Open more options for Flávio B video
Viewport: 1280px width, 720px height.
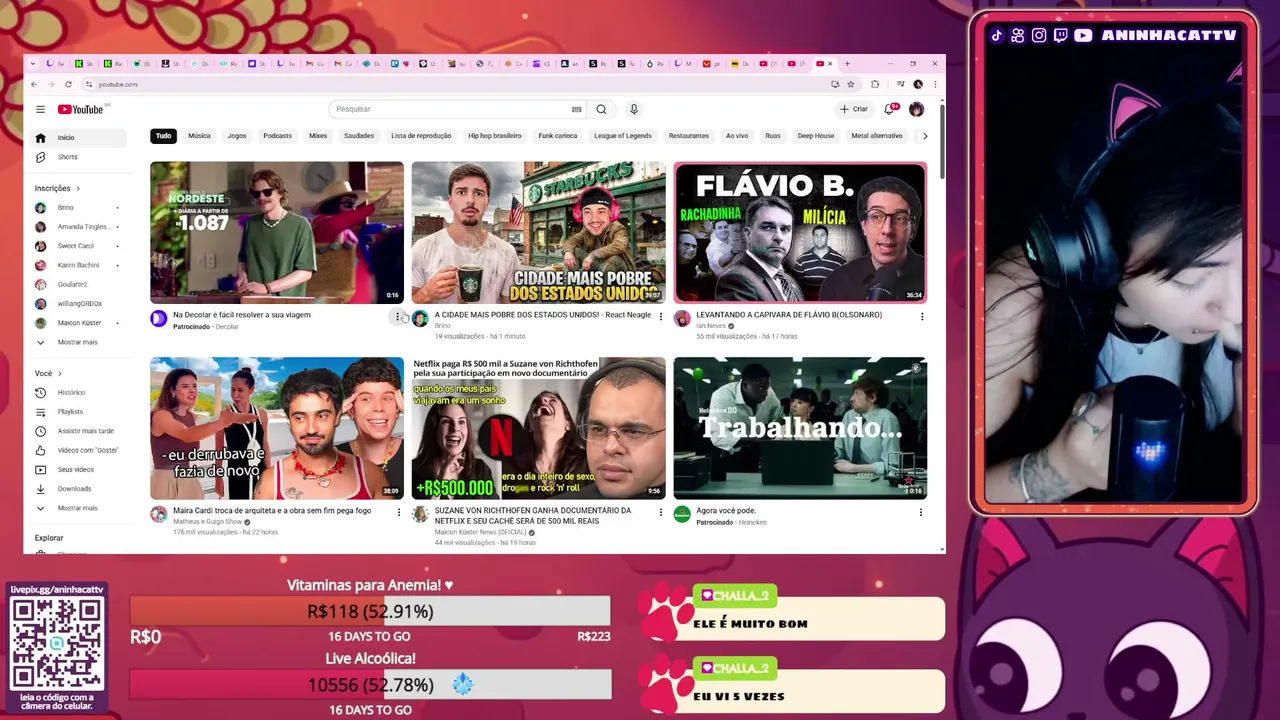[x=922, y=317]
